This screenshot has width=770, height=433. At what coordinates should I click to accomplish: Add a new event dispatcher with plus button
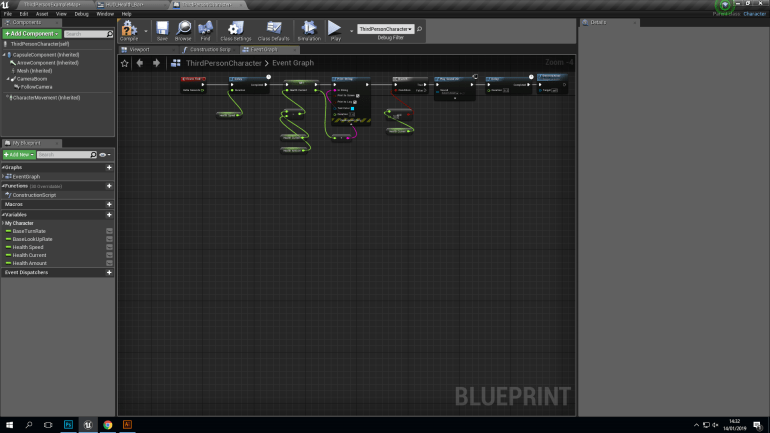click(109, 272)
